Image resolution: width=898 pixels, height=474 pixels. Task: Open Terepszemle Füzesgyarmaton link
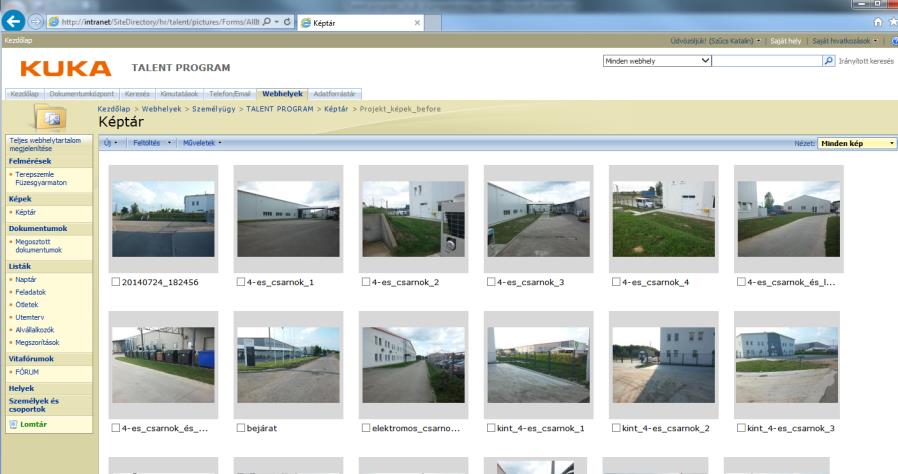tap(41, 179)
